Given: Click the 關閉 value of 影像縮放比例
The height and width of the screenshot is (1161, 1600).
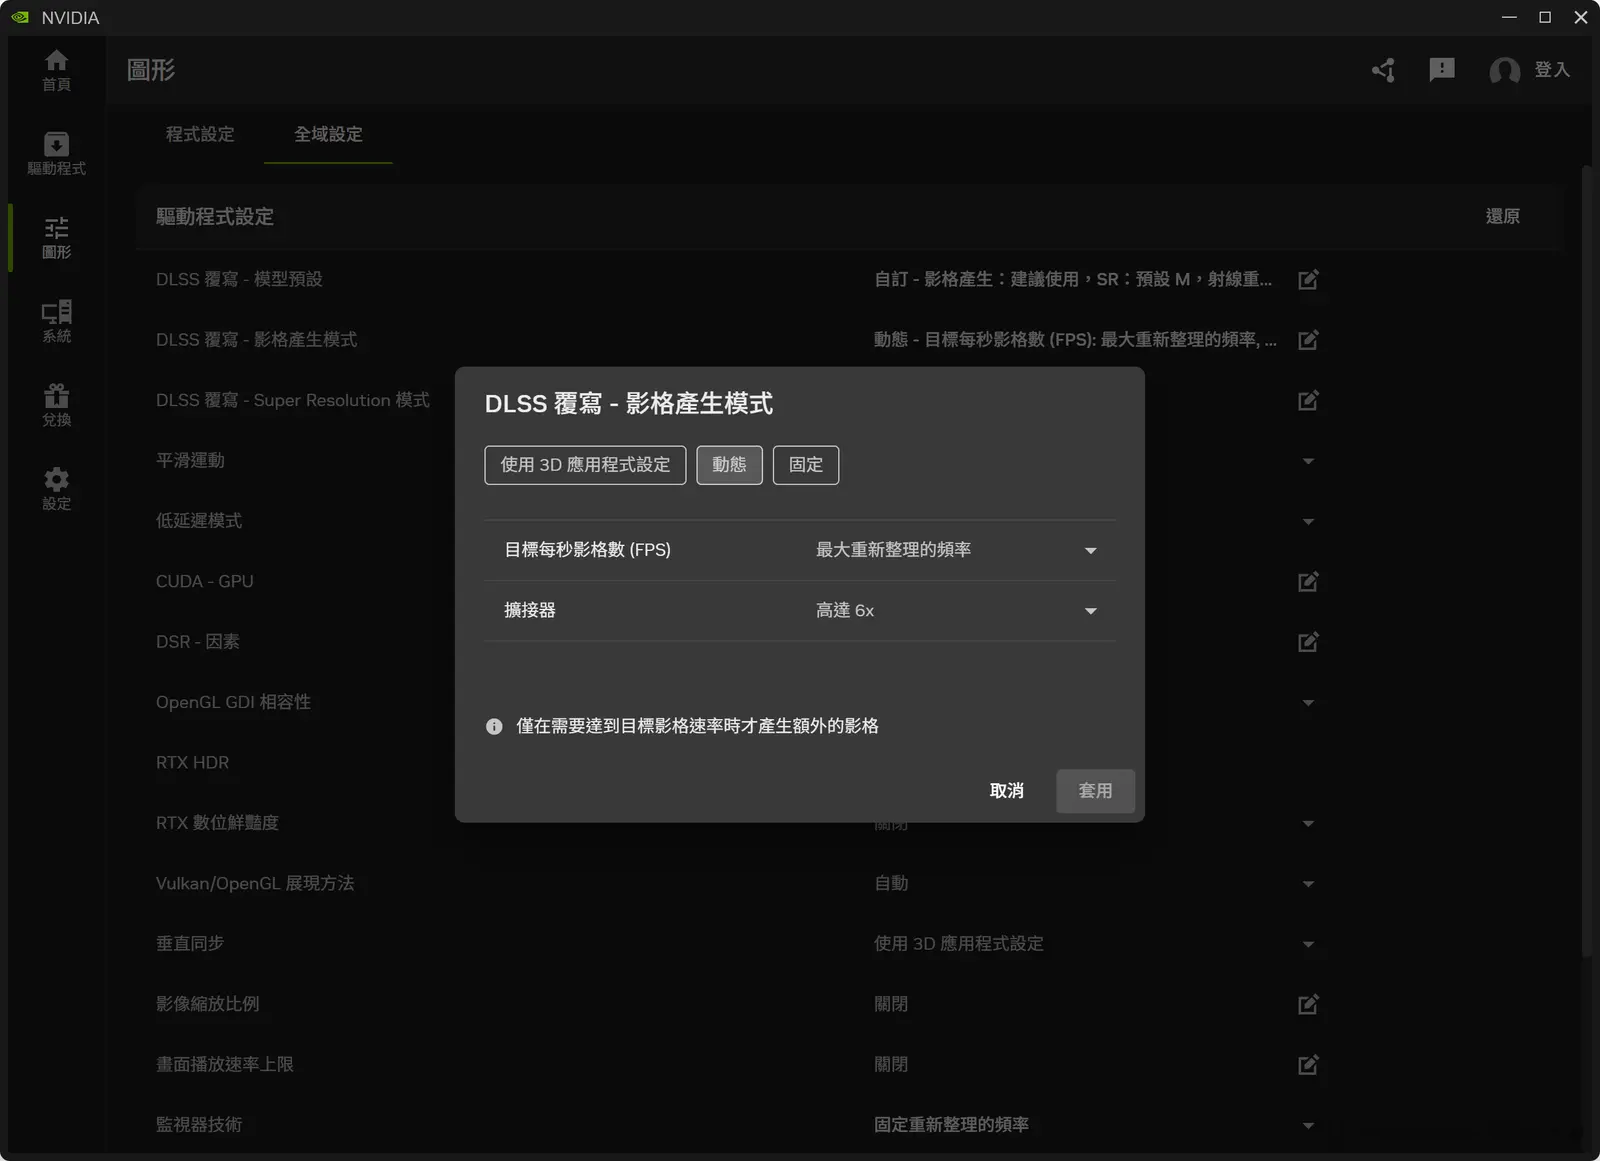Looking at the screenshot, I should [891, 1004].
